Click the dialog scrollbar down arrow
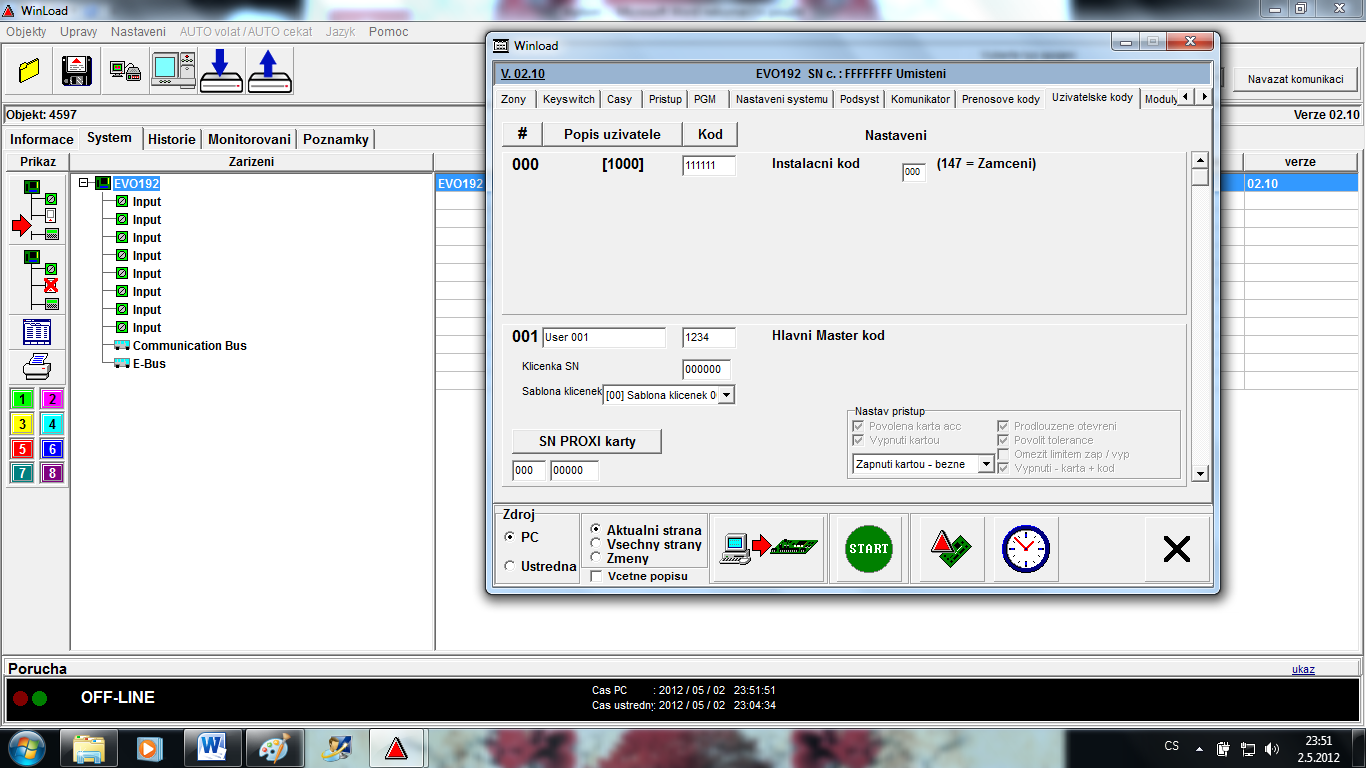This screenshot has height=768, width=1366. (1200, 473)
